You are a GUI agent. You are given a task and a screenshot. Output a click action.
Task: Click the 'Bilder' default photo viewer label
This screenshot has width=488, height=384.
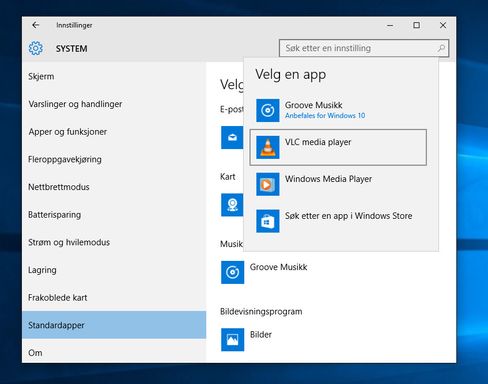coord(261,334)
